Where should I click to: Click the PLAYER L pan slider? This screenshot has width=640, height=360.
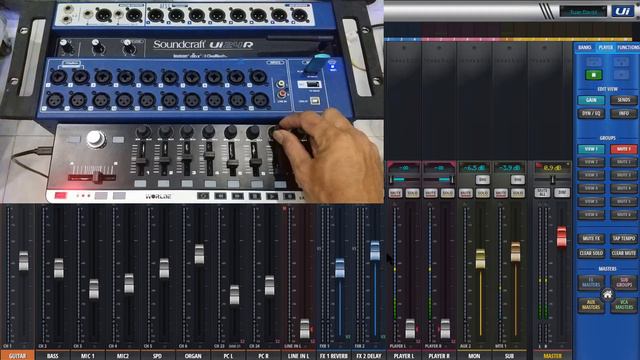pos(404,180)
